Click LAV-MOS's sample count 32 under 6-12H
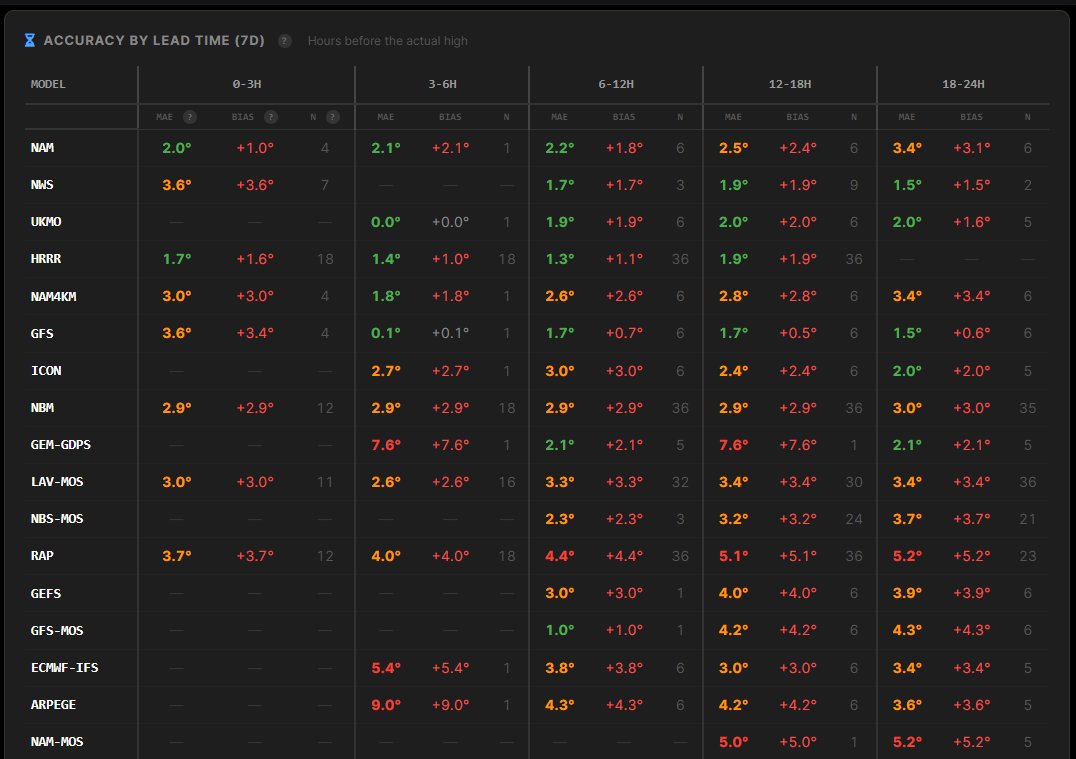Viewport: 1076px width, 759px height. click(680, 482)
